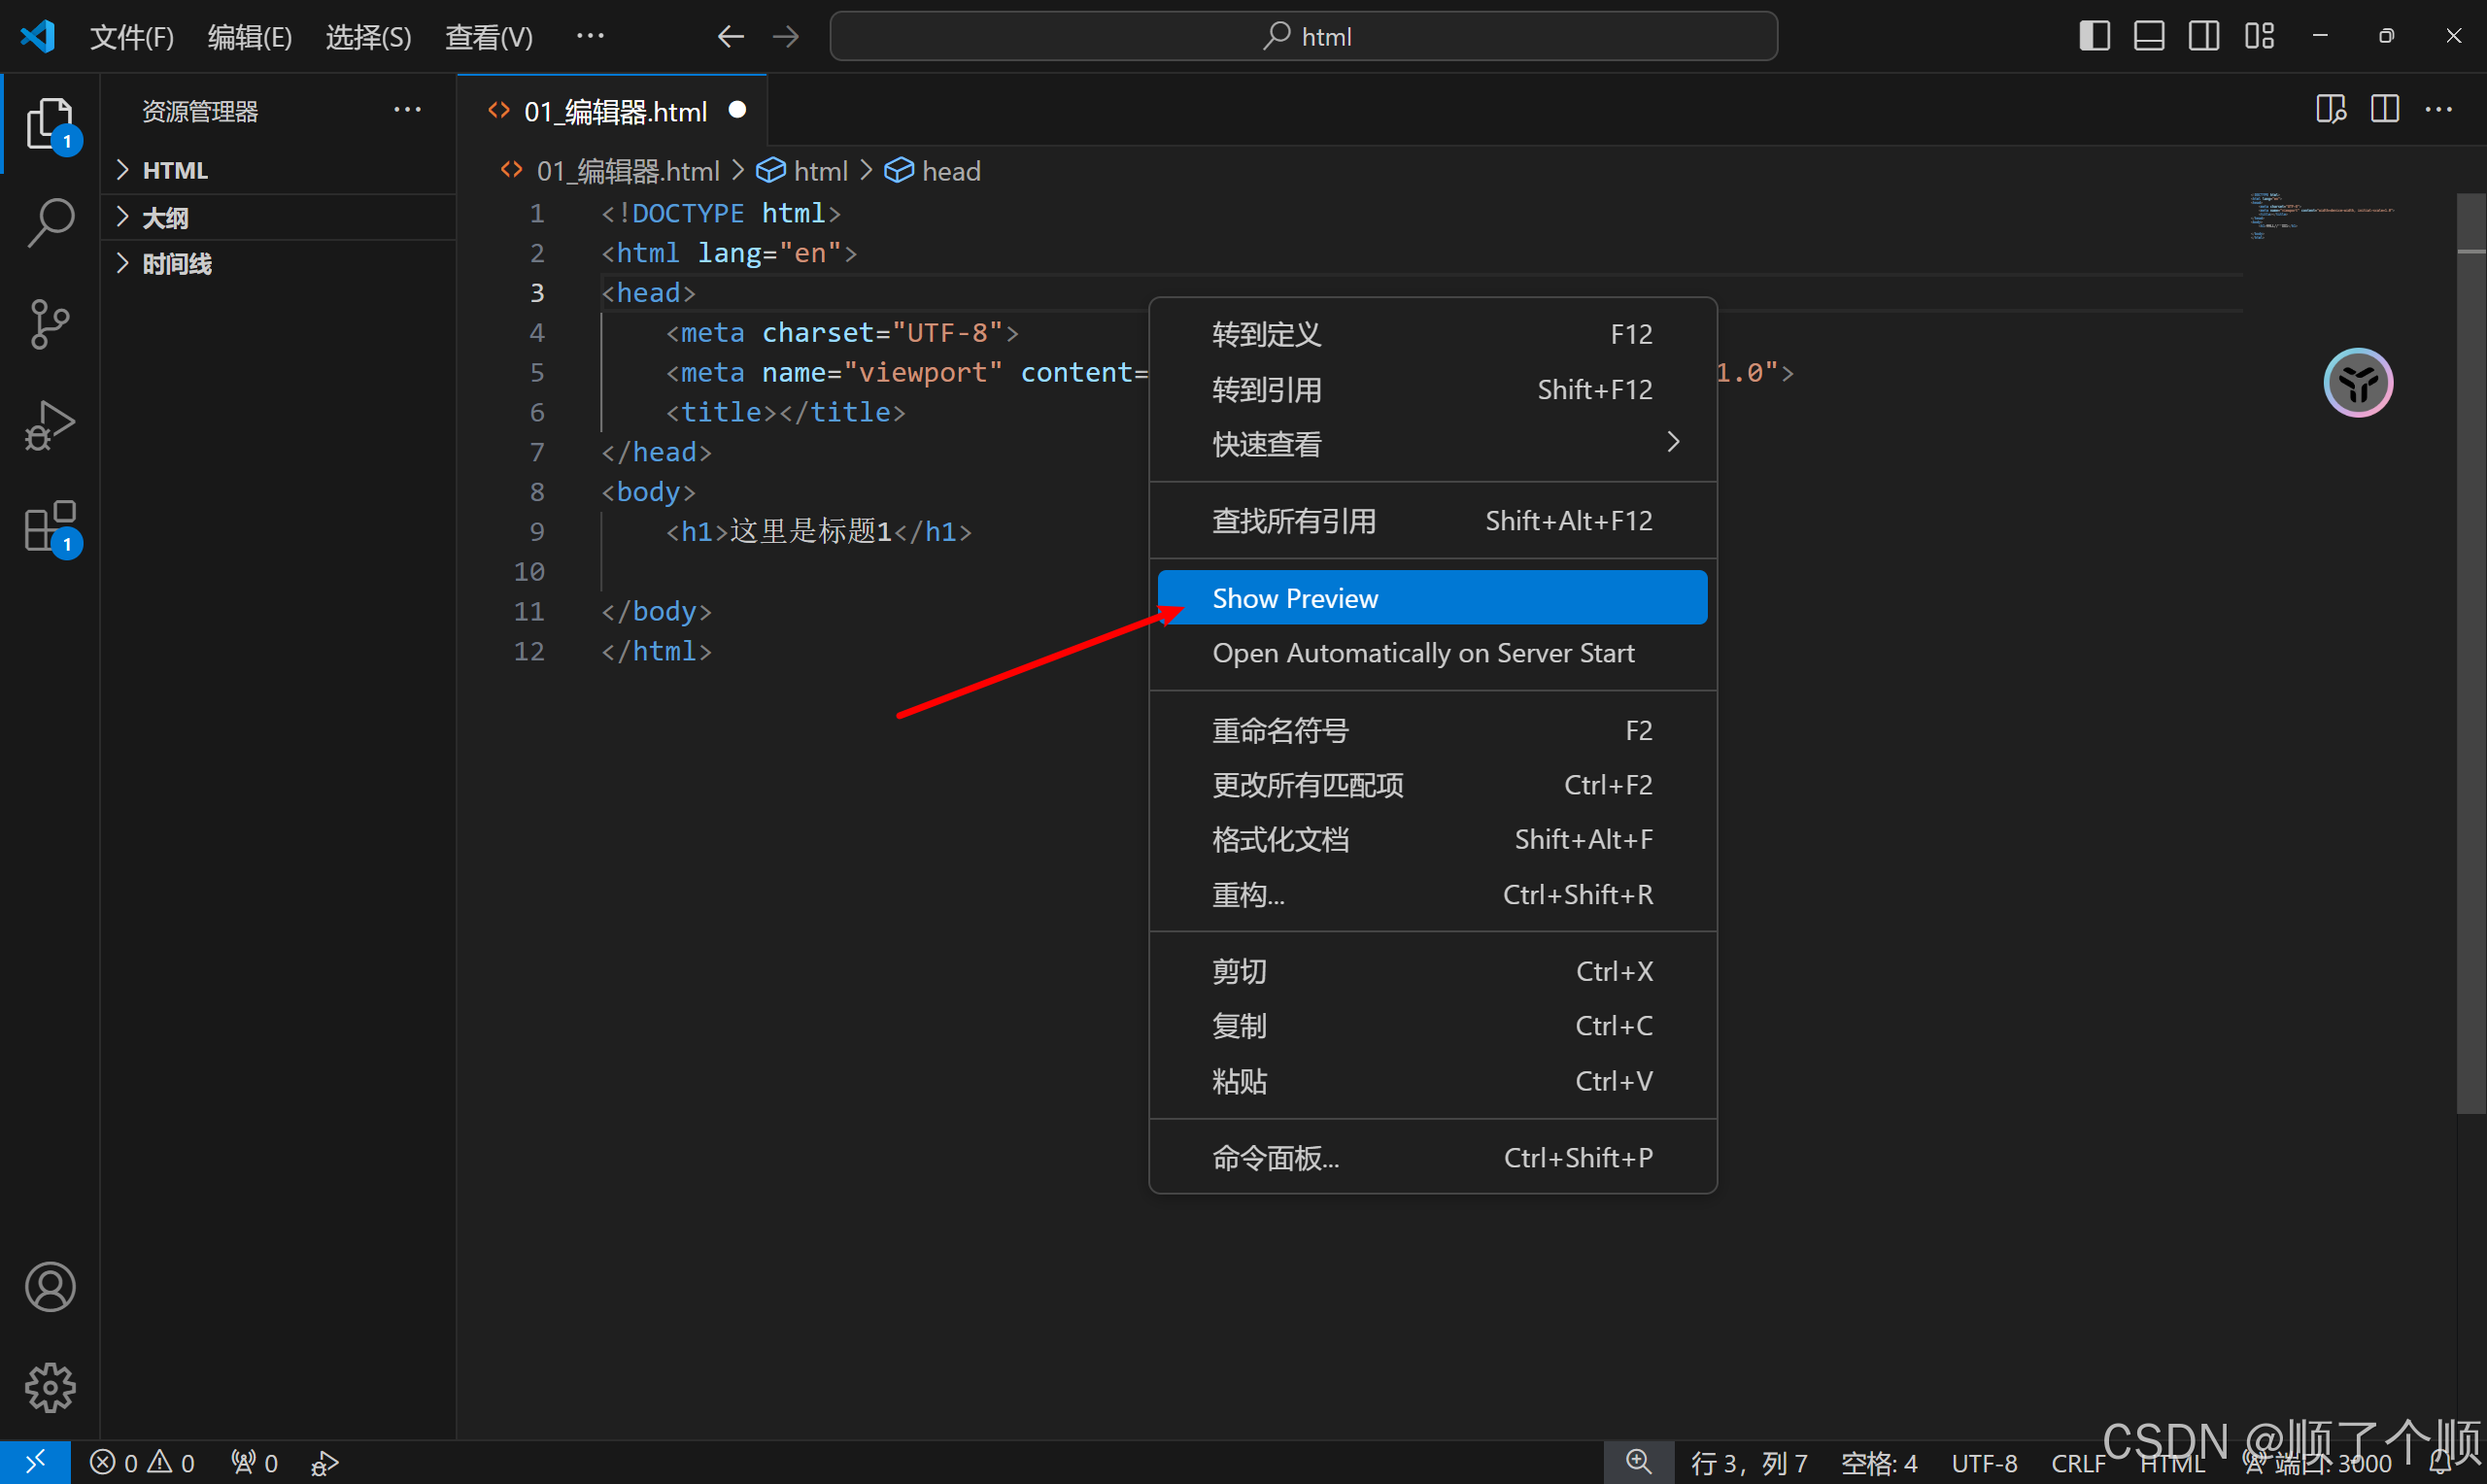Viewport: 2487px width, 1484px height.
Task: Choose 格式化文档 in context menu
Action: 1432,839
